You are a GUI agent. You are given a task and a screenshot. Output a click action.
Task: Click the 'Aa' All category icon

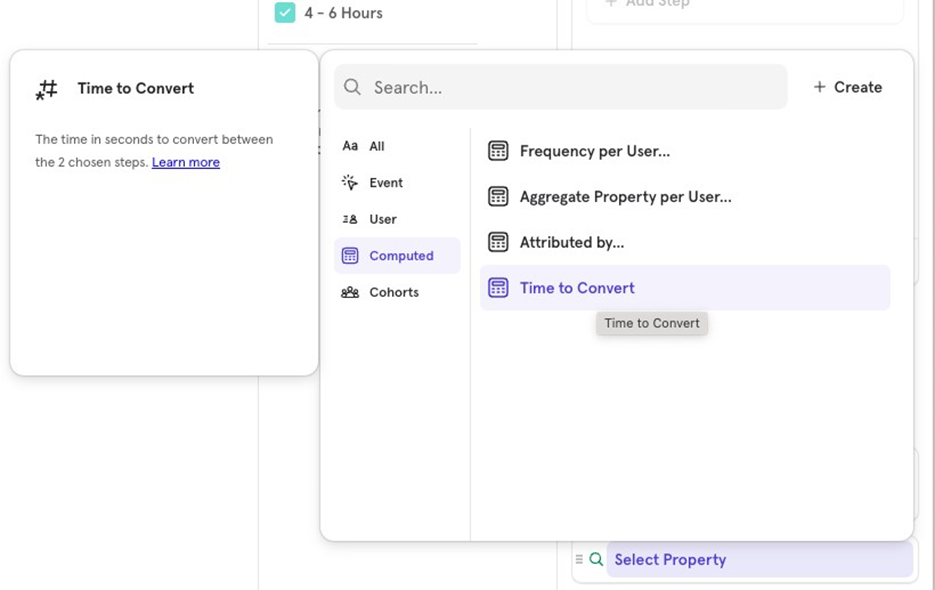pyautogui.click(x=350, y=146)
